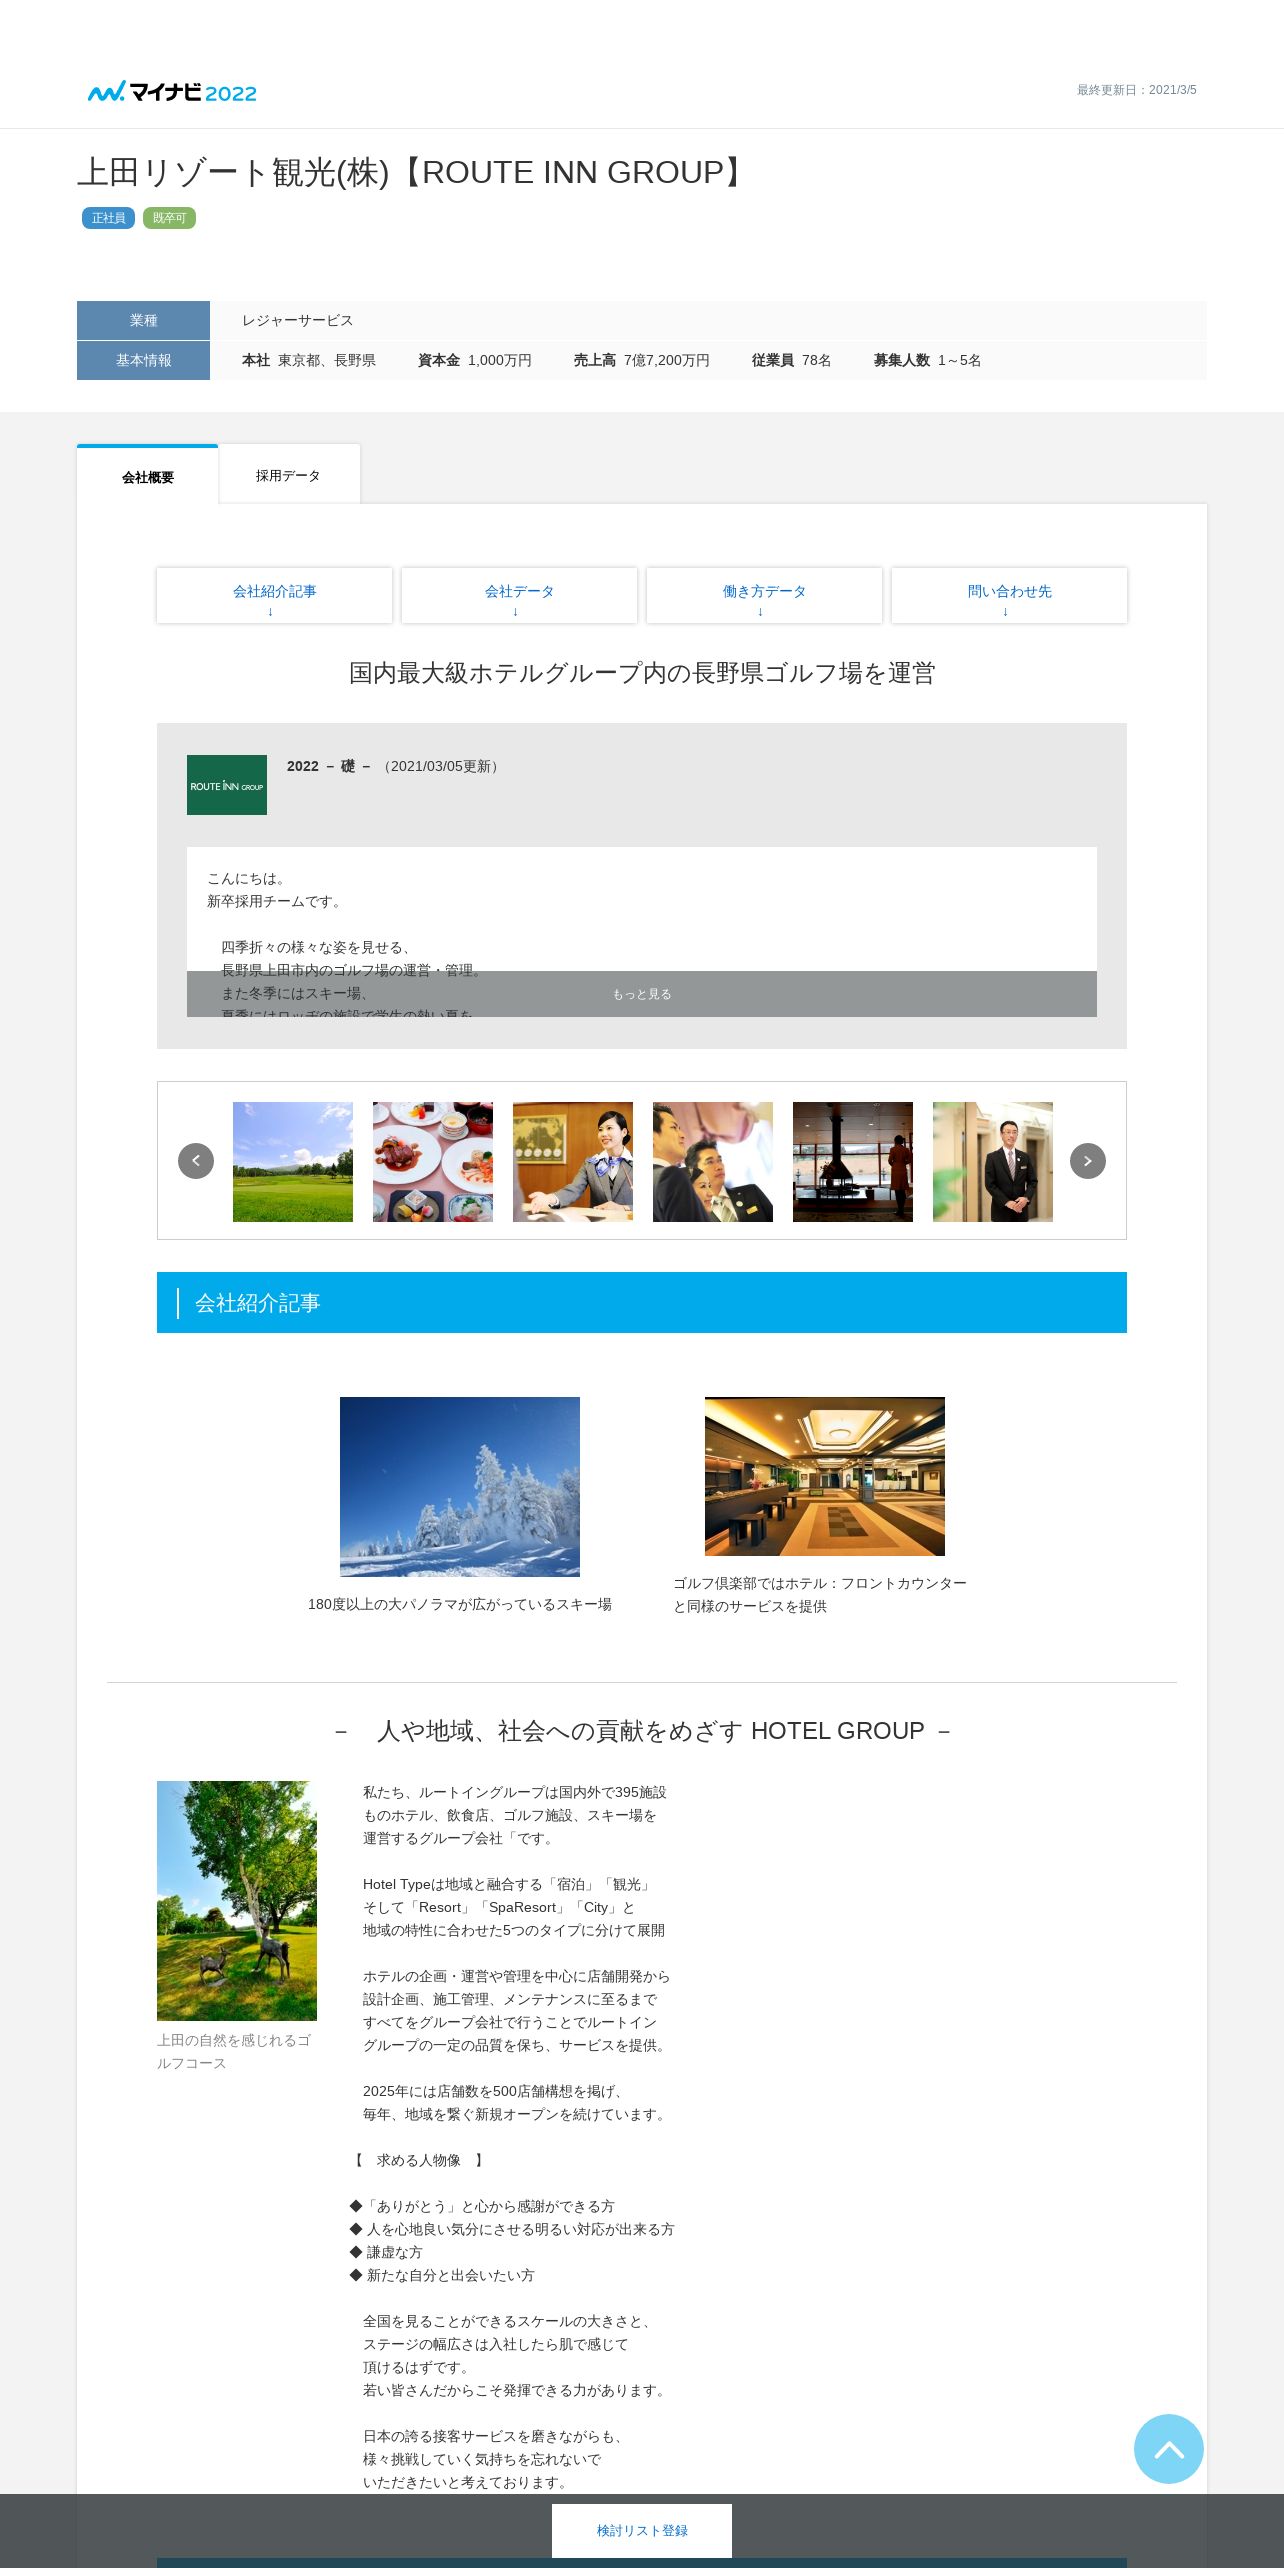
Task: Open the food dishes thumbnail
Action: pos(433,1162)
